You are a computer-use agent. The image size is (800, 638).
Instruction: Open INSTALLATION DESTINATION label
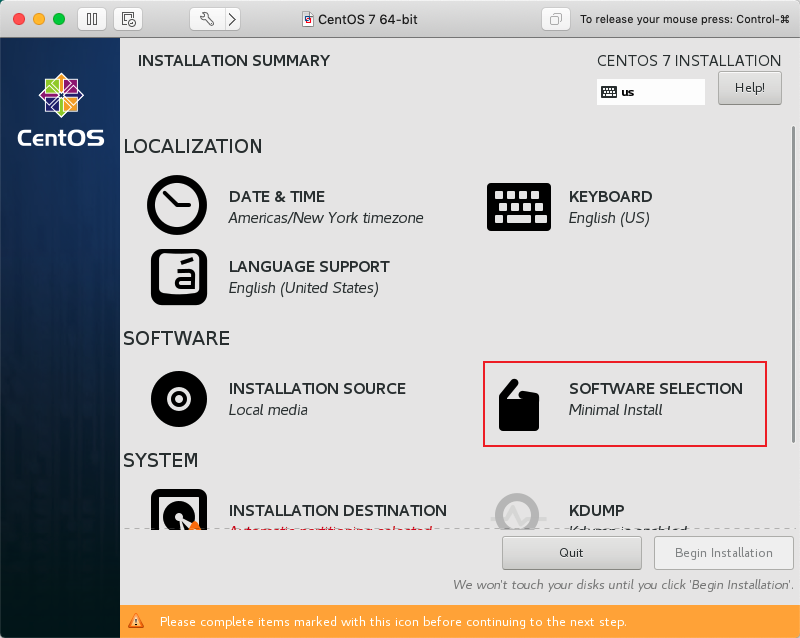click(x=338, y=510)
